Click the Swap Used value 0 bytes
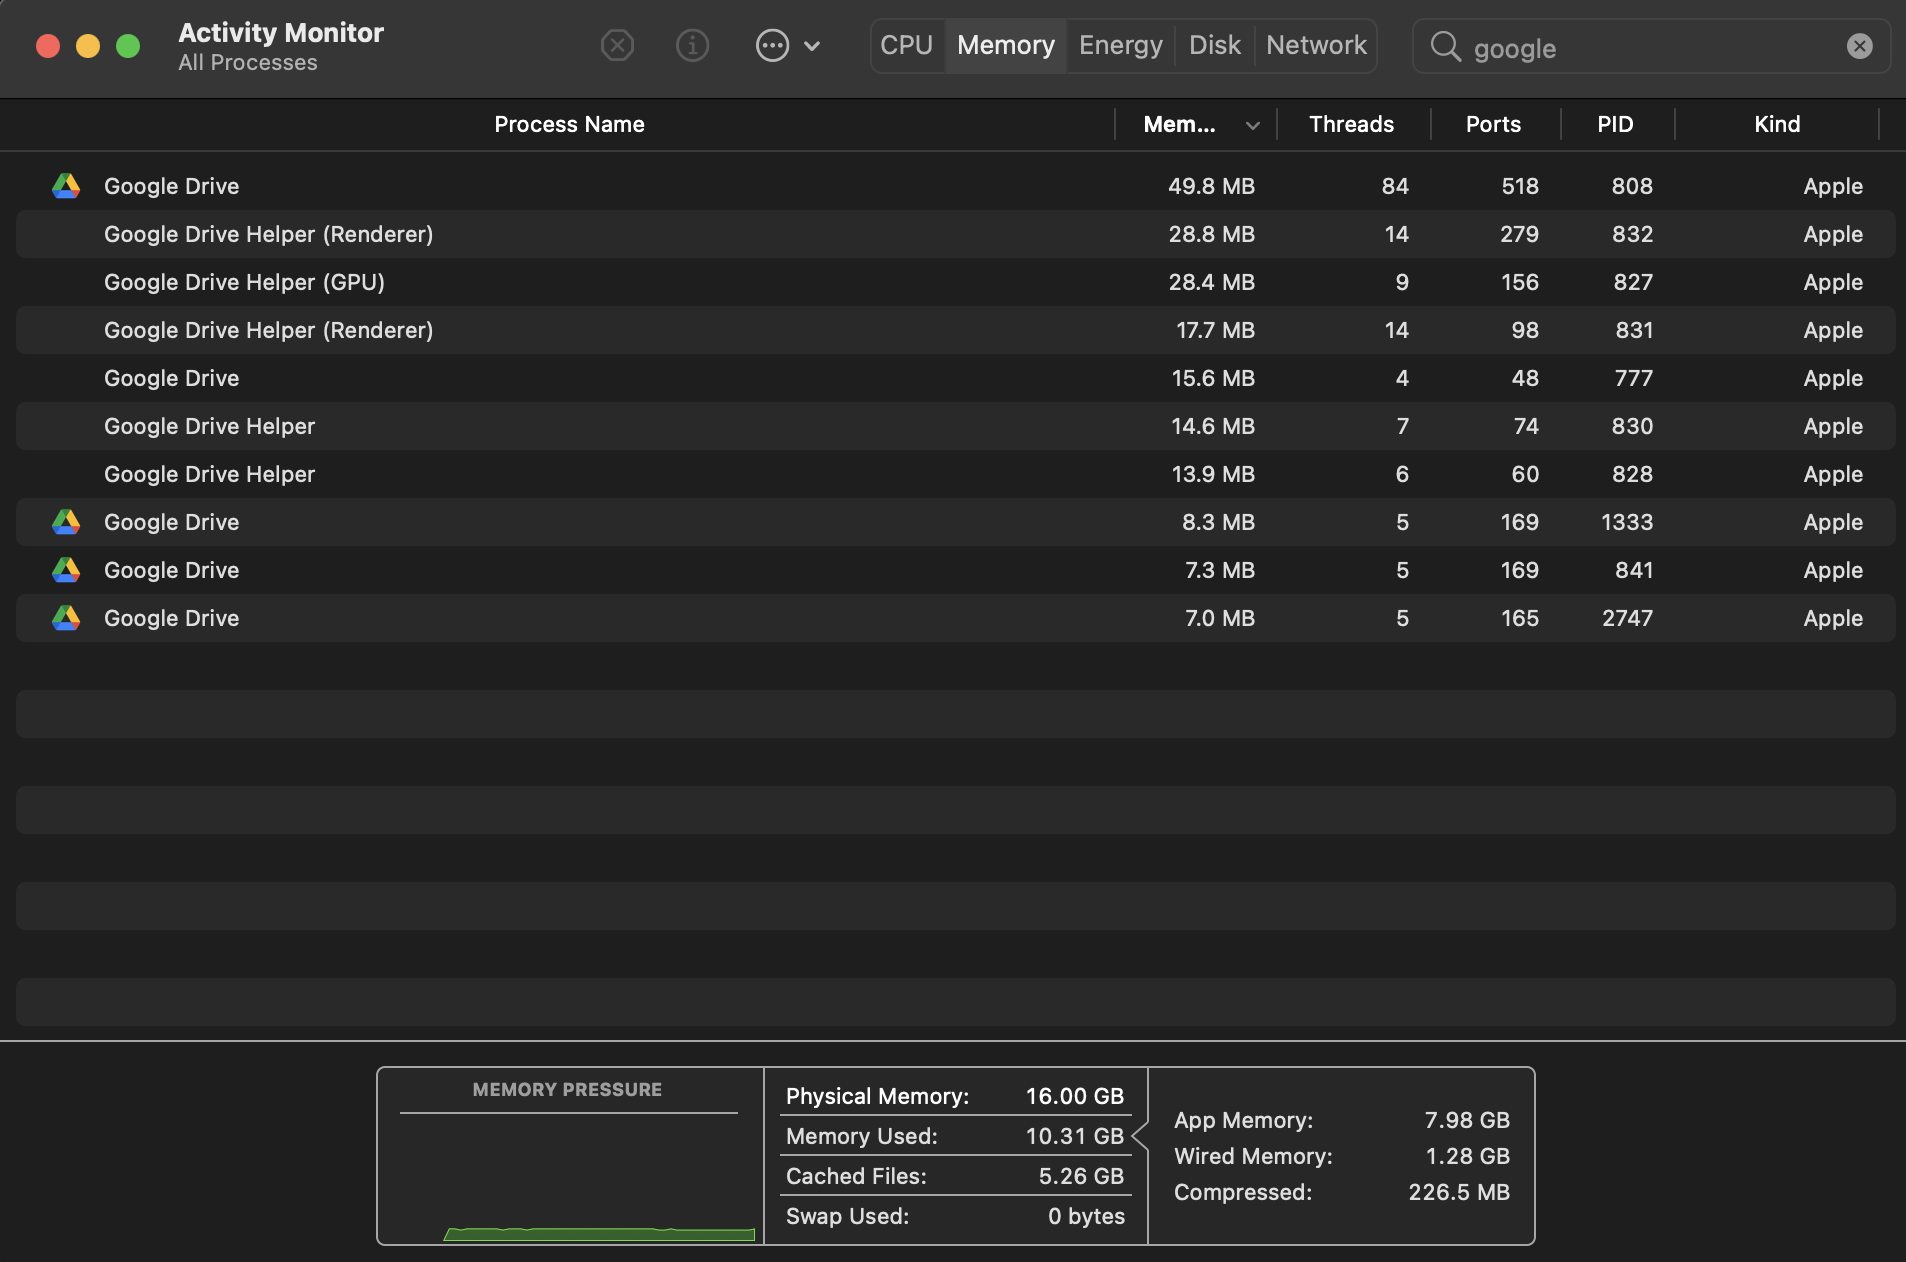Image resolution: width=1906 pixels, height=1262 pixels. pyautogui.click(x=1086, y=1216)
